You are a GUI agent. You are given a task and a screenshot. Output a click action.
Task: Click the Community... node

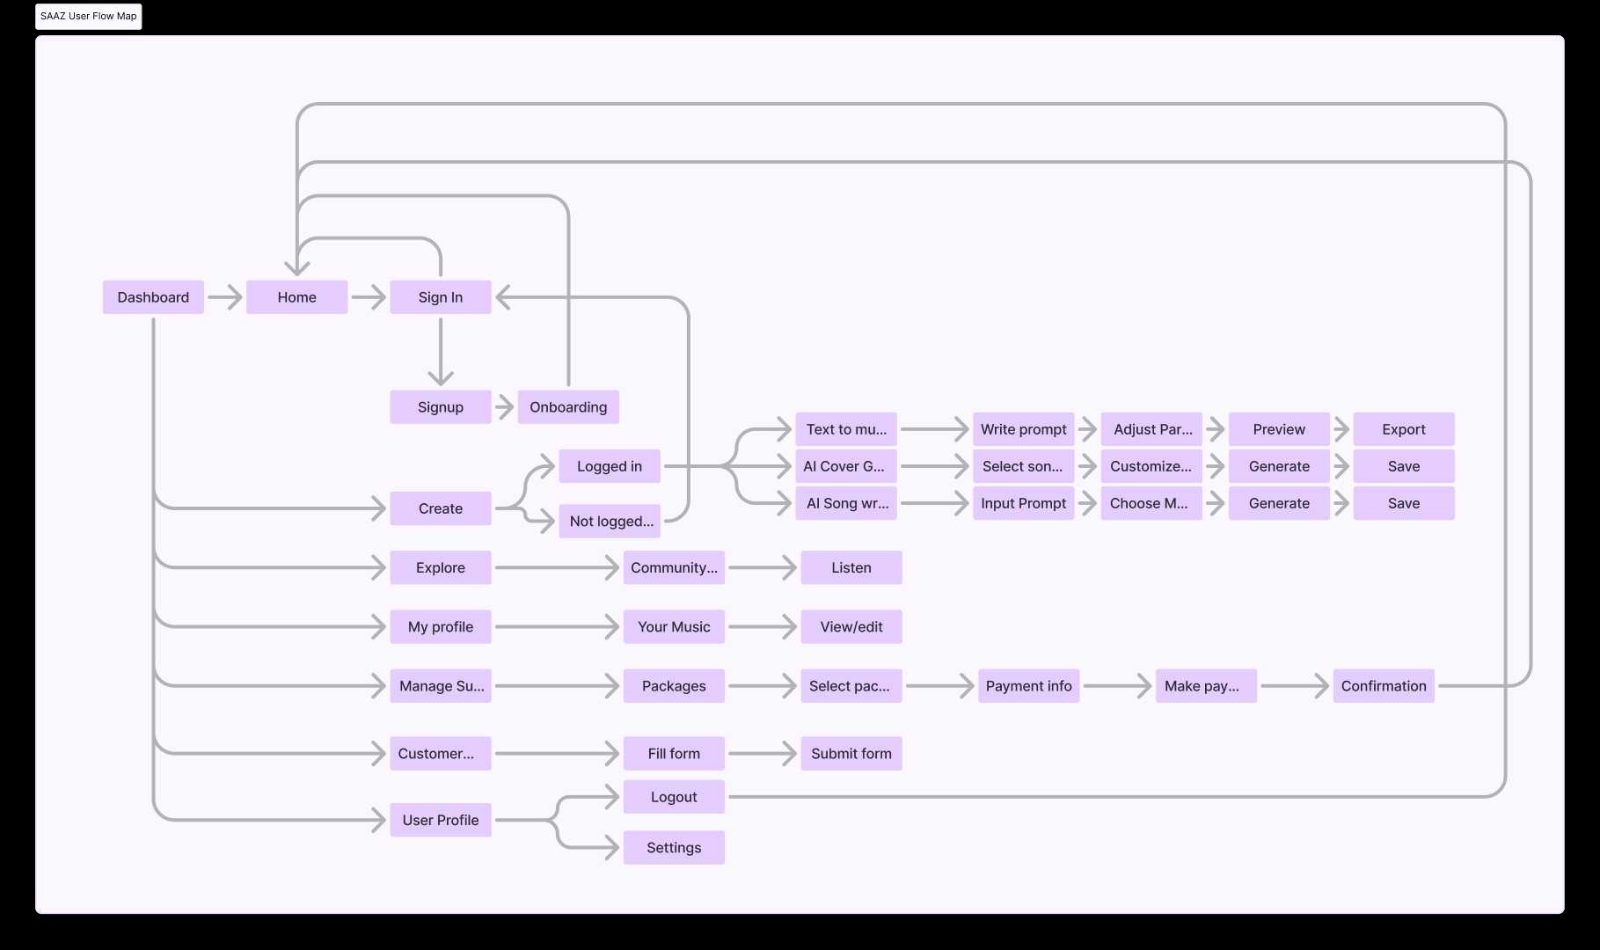pyautogui.click(x=674, y=567)
